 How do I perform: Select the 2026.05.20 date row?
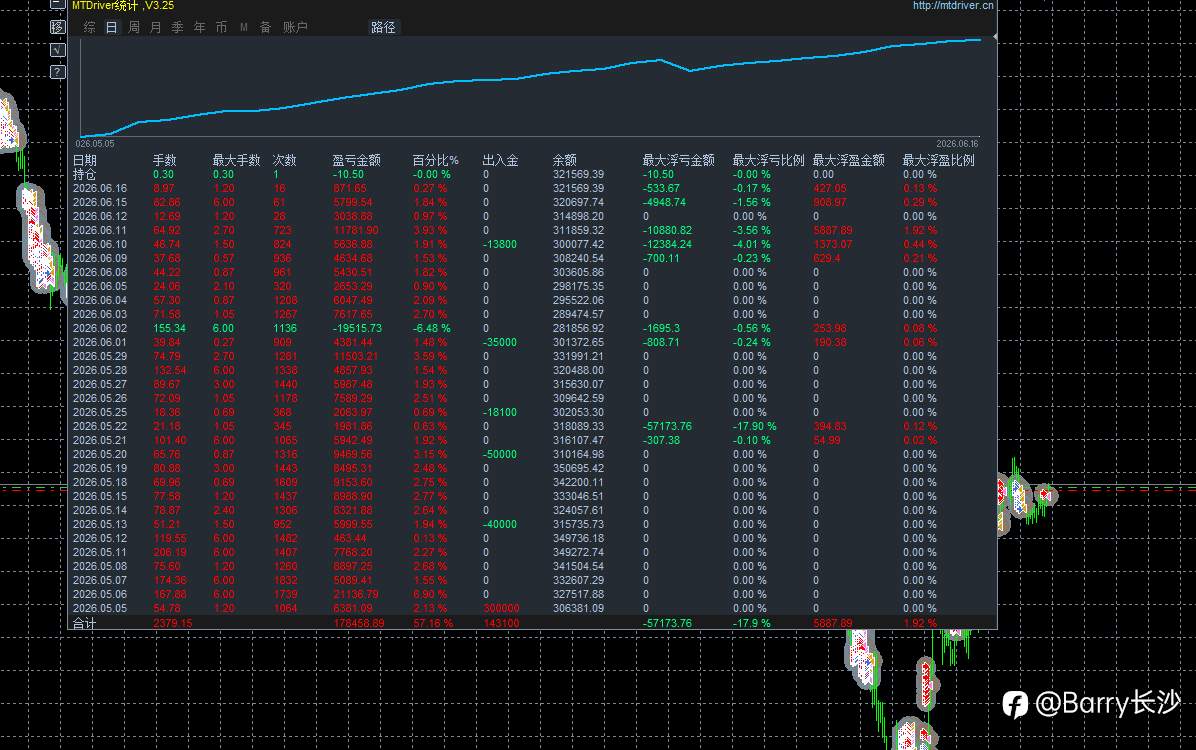pos(100,454)
